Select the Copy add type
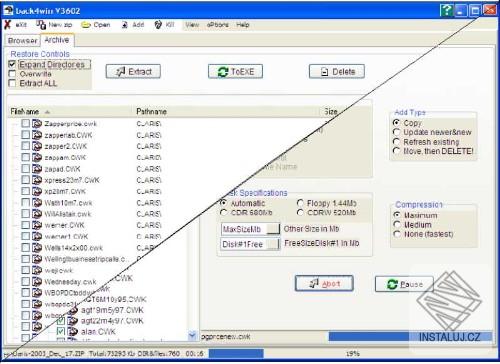 pos(396,123)
